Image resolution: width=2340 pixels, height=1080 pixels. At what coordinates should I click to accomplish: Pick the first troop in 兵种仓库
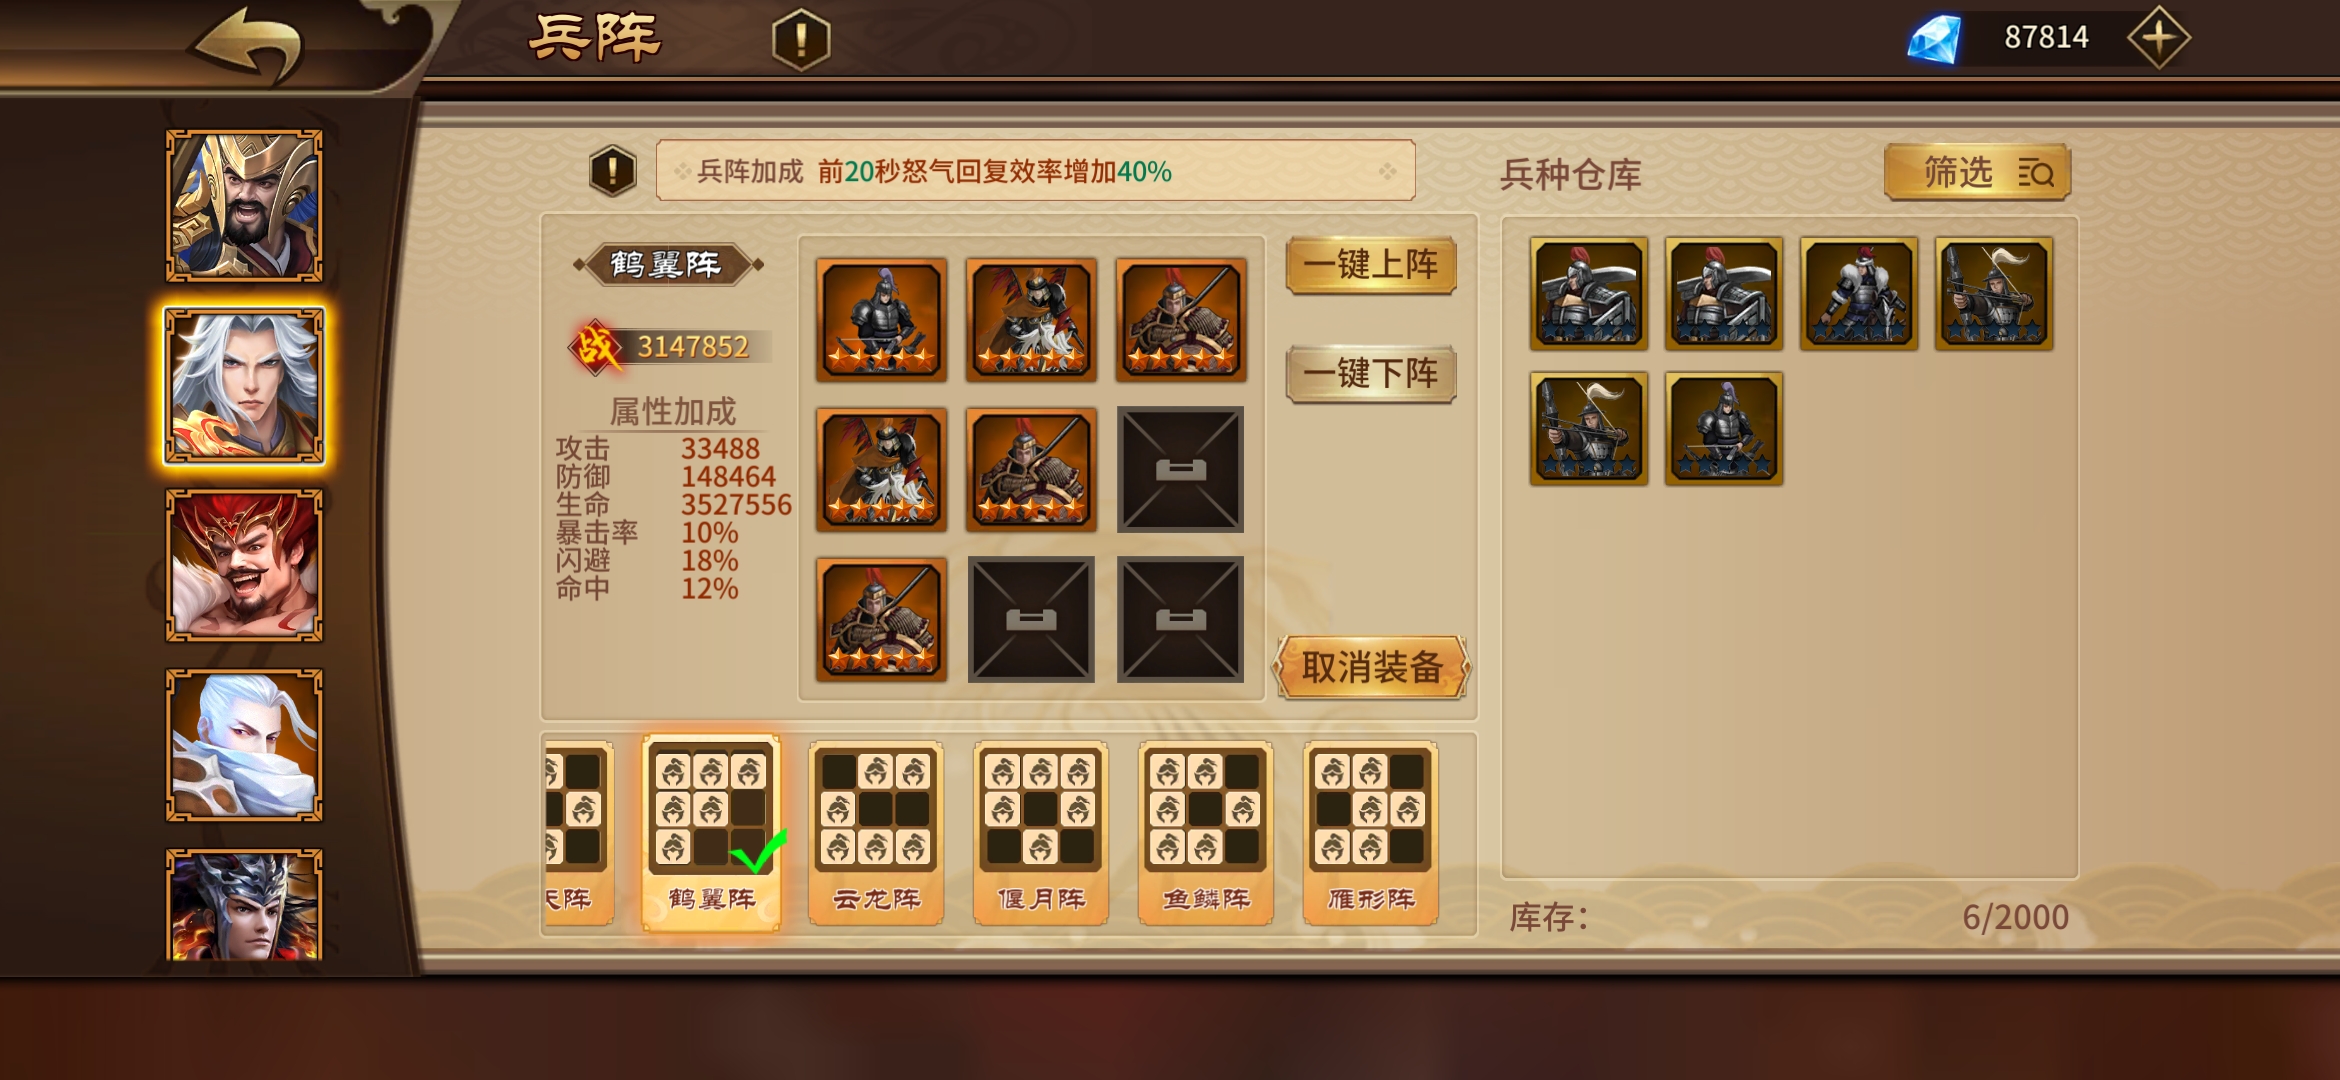pos(1589,293)
